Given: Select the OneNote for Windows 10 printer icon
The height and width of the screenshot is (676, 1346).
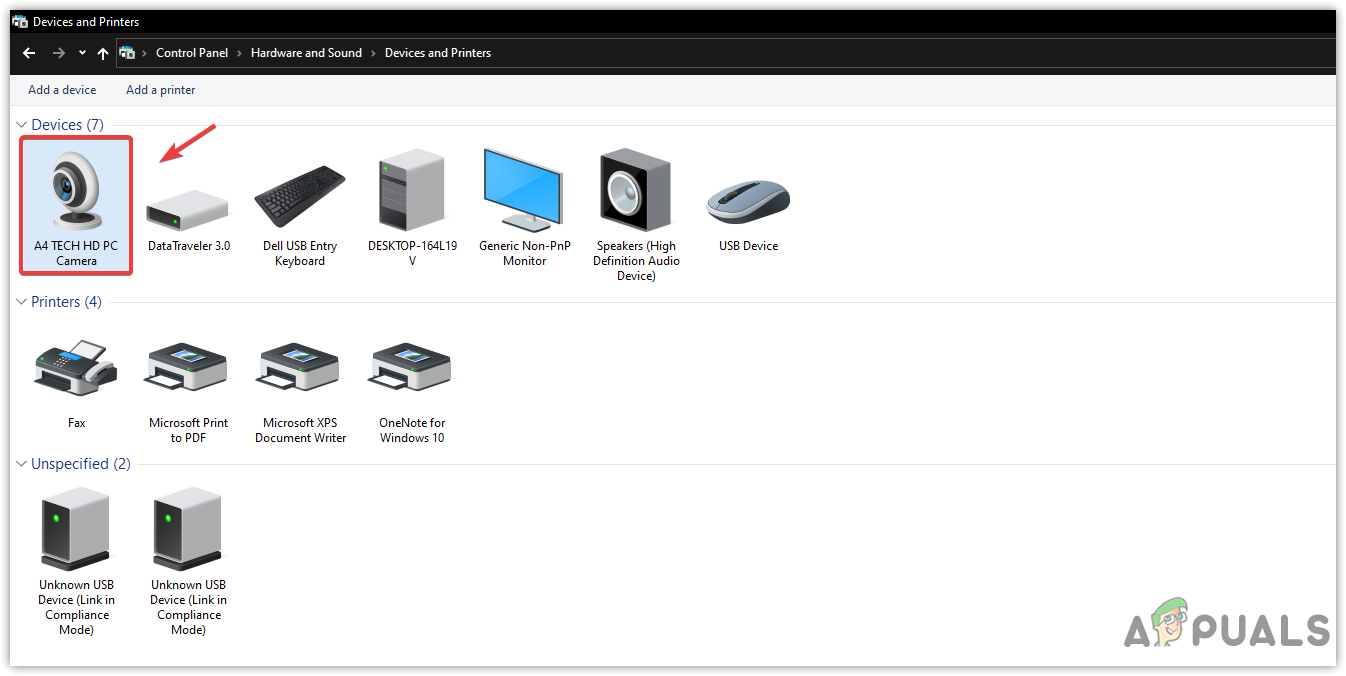Looking at the screenshot, I should pyautogui.click(x=412, y=366).
